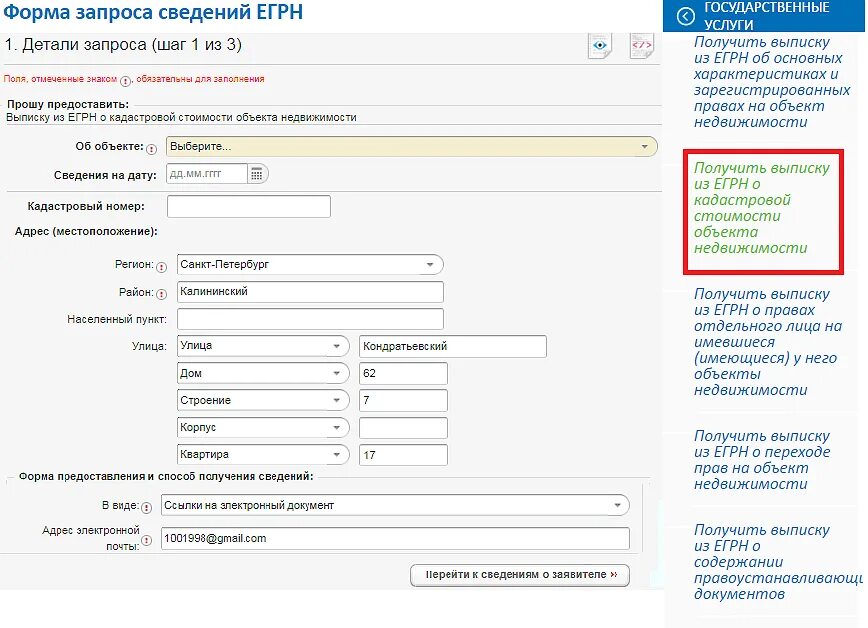The width and height of the screenshot is (868, 628).
Task: Click the street name field with Кондратьевский
Action: pyautogui.click(x=453, y=346)
